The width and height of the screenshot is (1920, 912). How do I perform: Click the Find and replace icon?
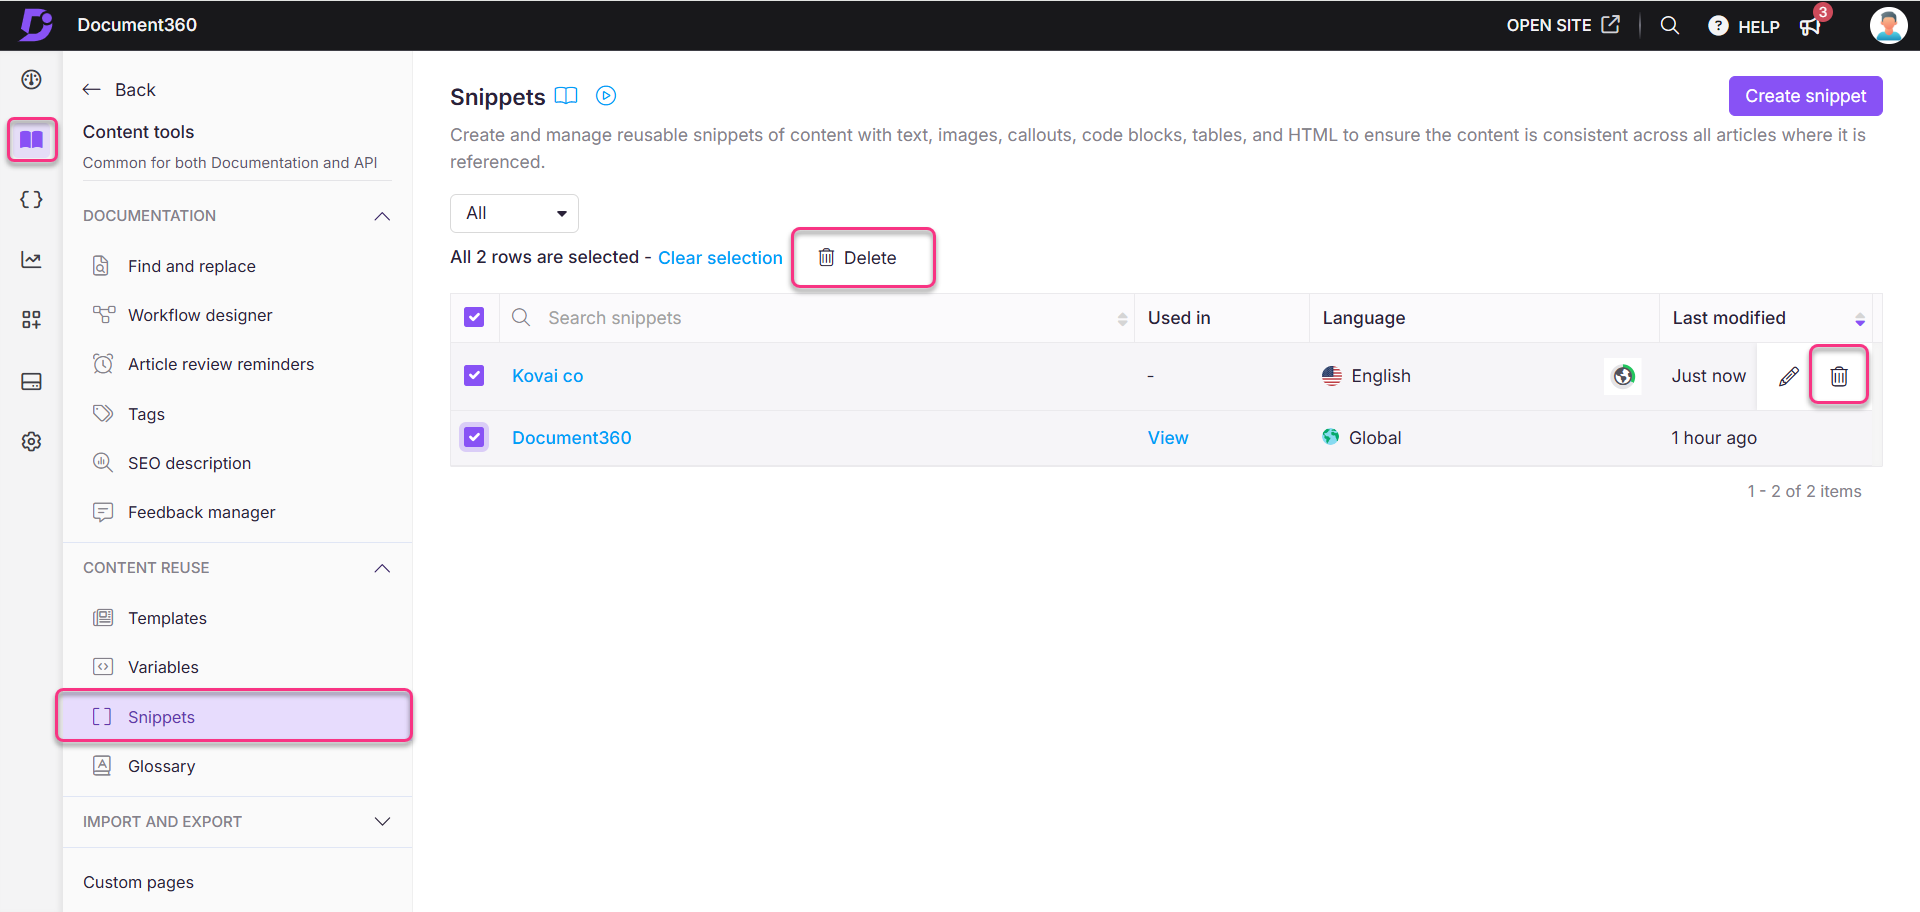point(101,266)
